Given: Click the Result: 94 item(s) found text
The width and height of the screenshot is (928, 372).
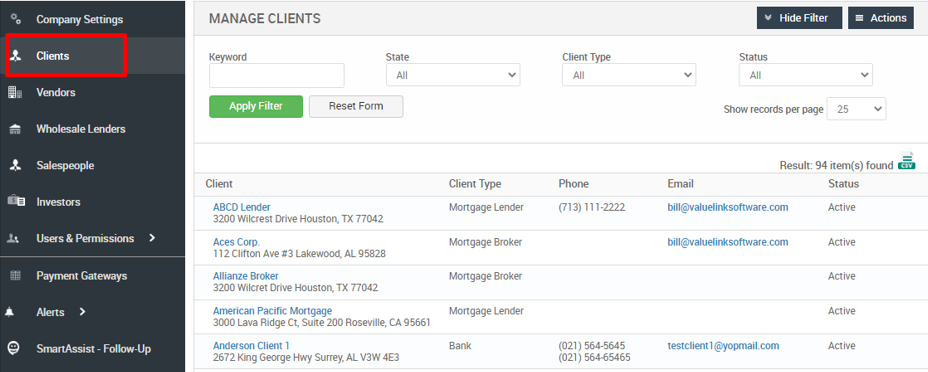Looking at the screenshot, I should (836, 166).
